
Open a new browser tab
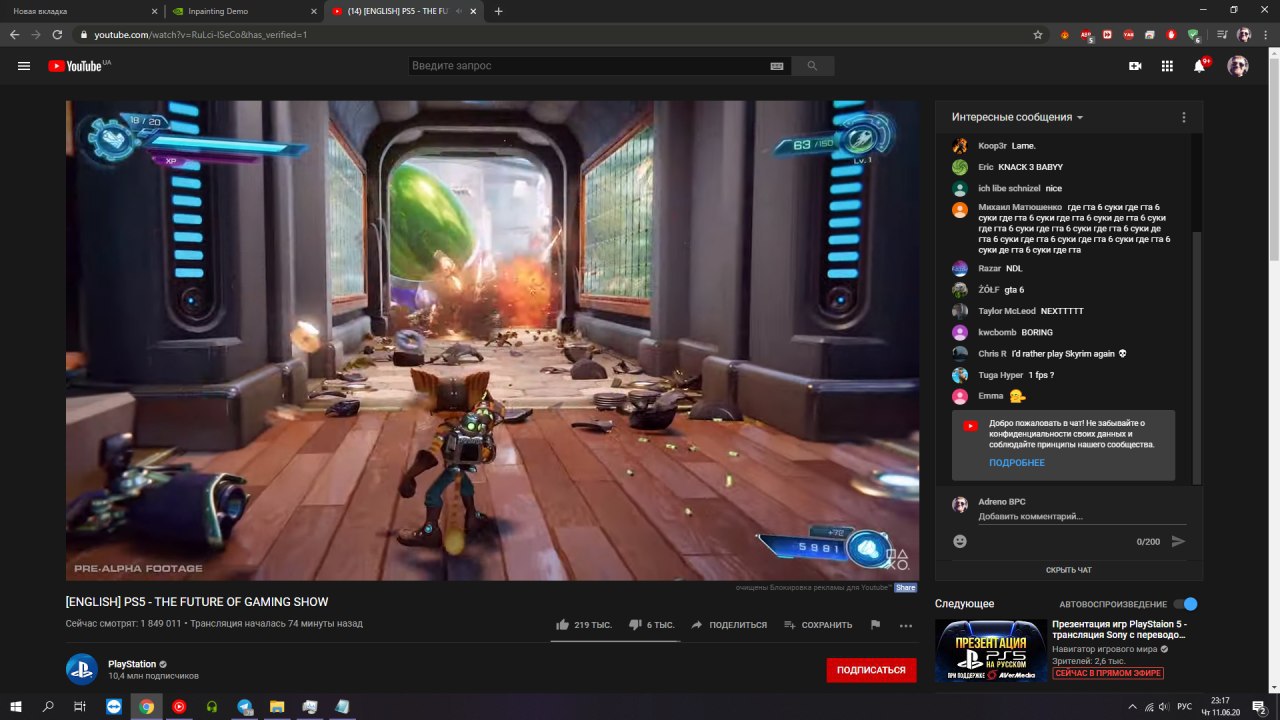pos(498,11)
